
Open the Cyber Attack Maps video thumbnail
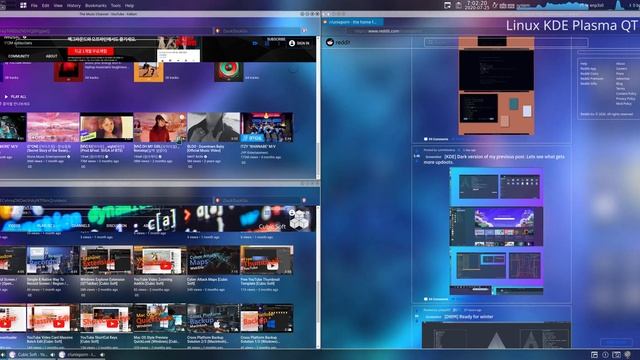[x=213, y=260]
